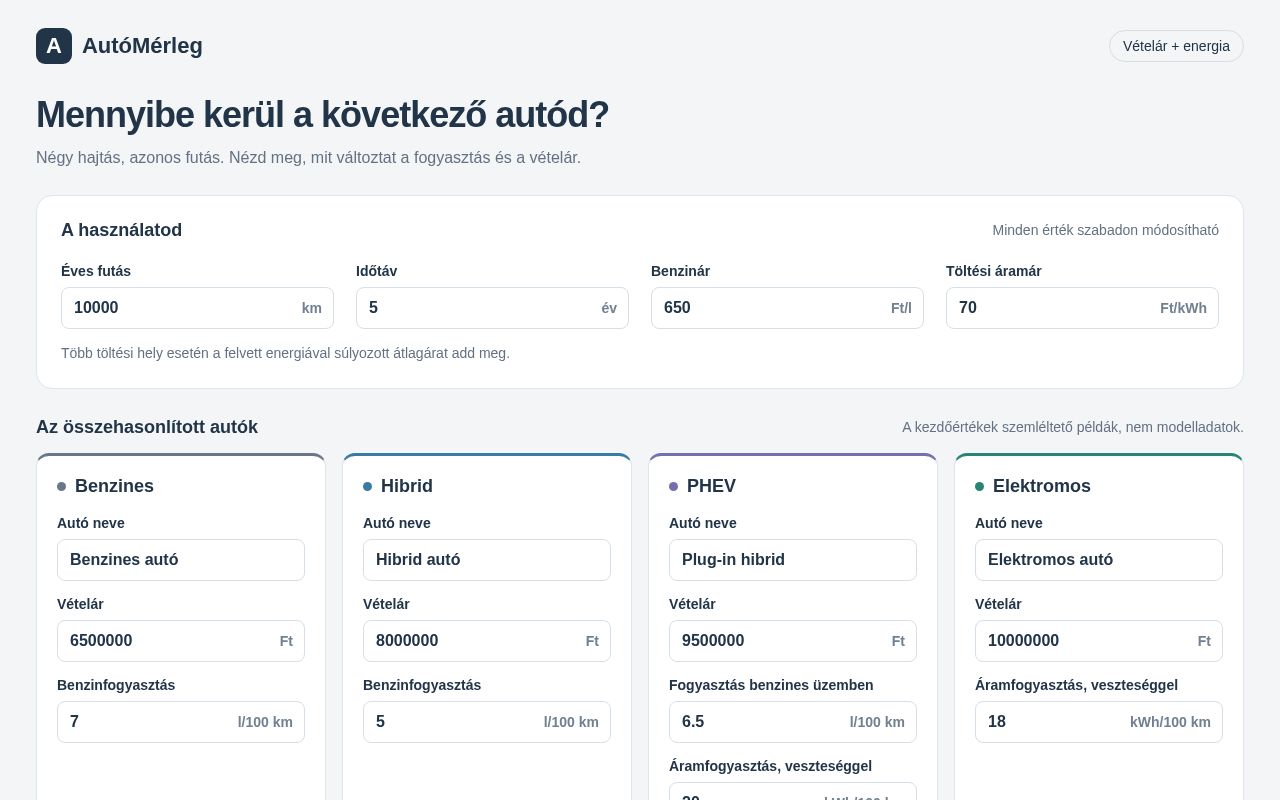Click the note "Minden érték szabadon módosítható"
The height and width of the screenshot is (800, 1280).
[x=1105, y=230]
